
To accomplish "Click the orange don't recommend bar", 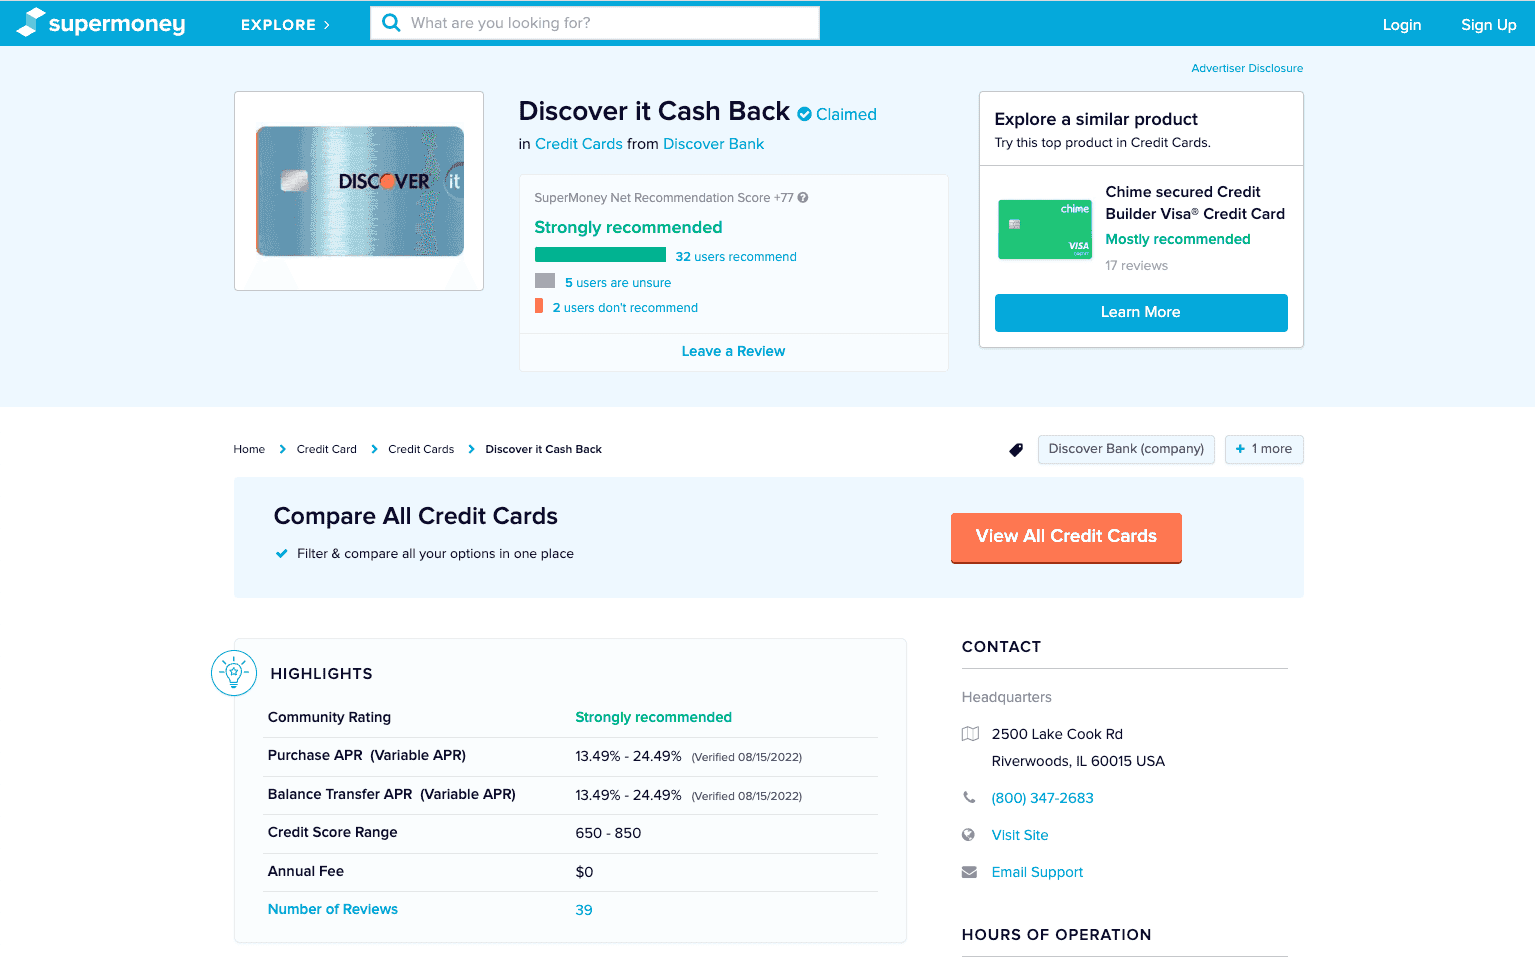I will (x=539, y=306).
